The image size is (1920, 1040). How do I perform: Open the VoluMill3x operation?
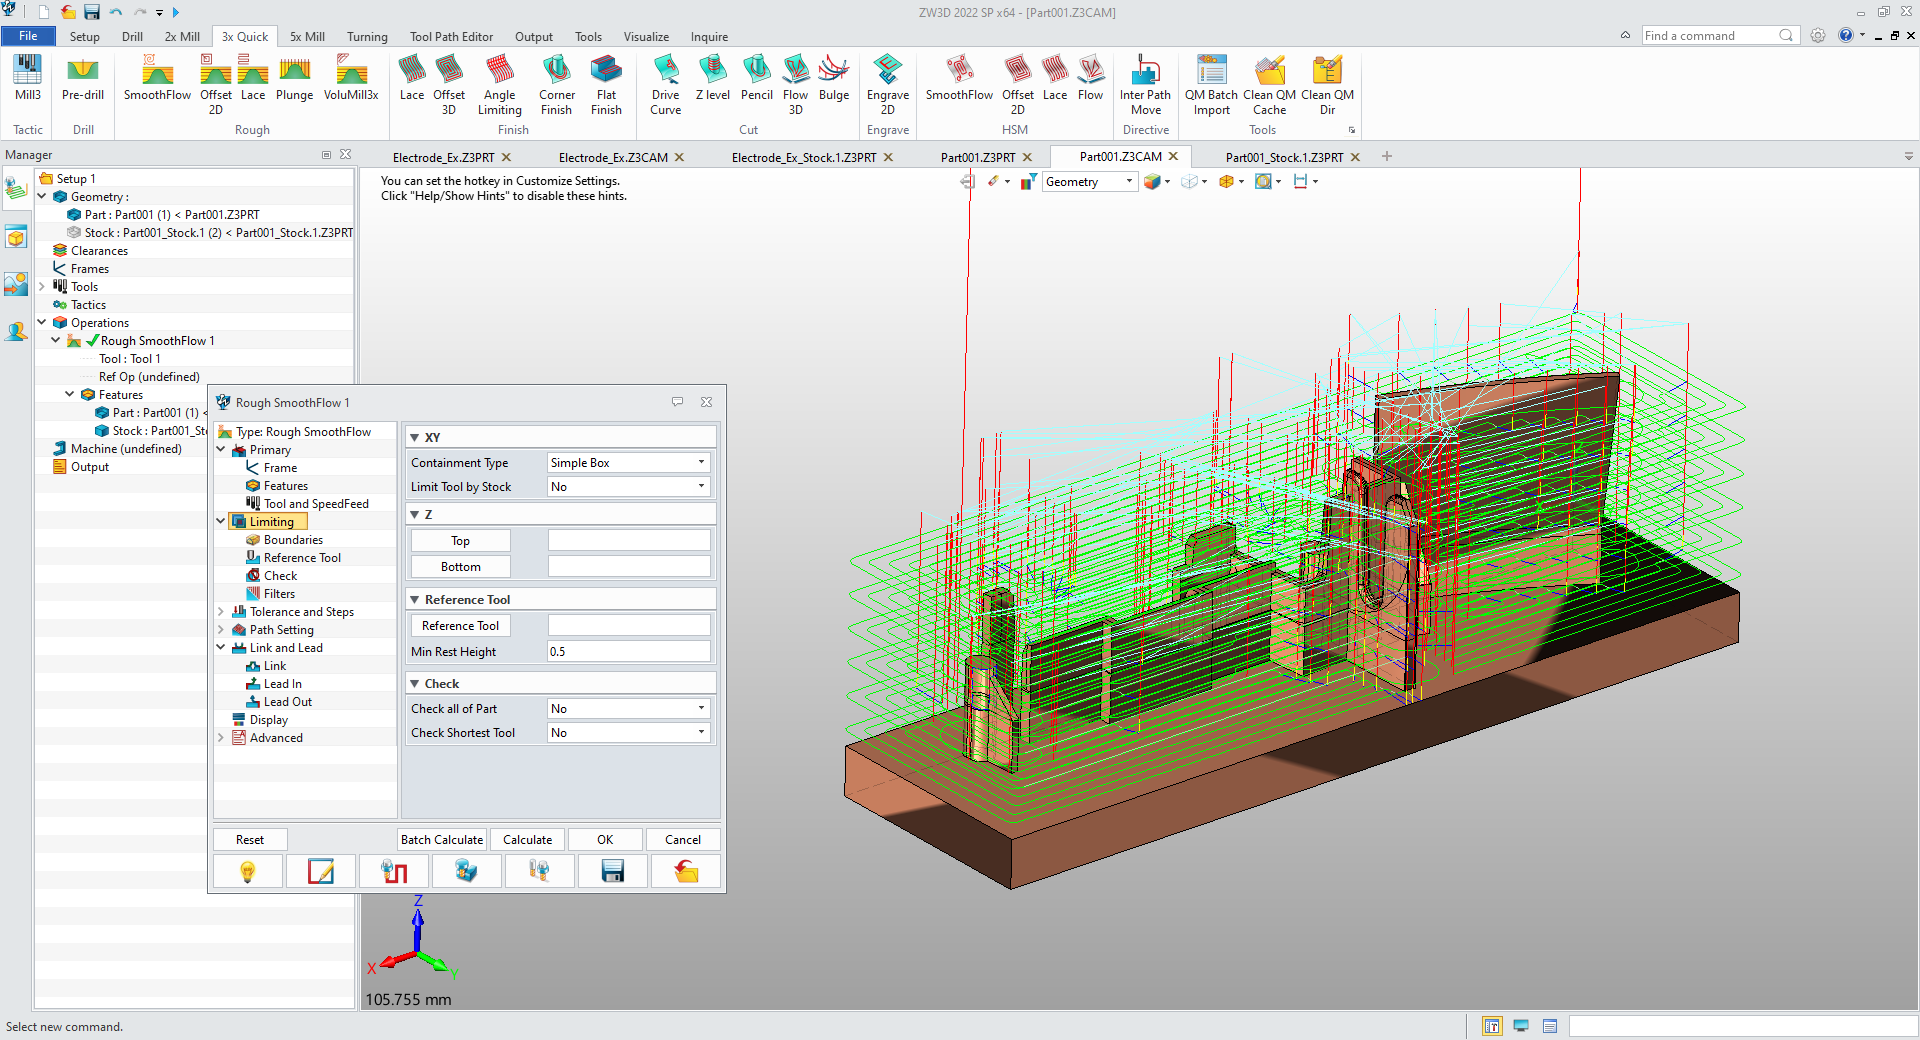pyautogui.click(x=351, y=78)
